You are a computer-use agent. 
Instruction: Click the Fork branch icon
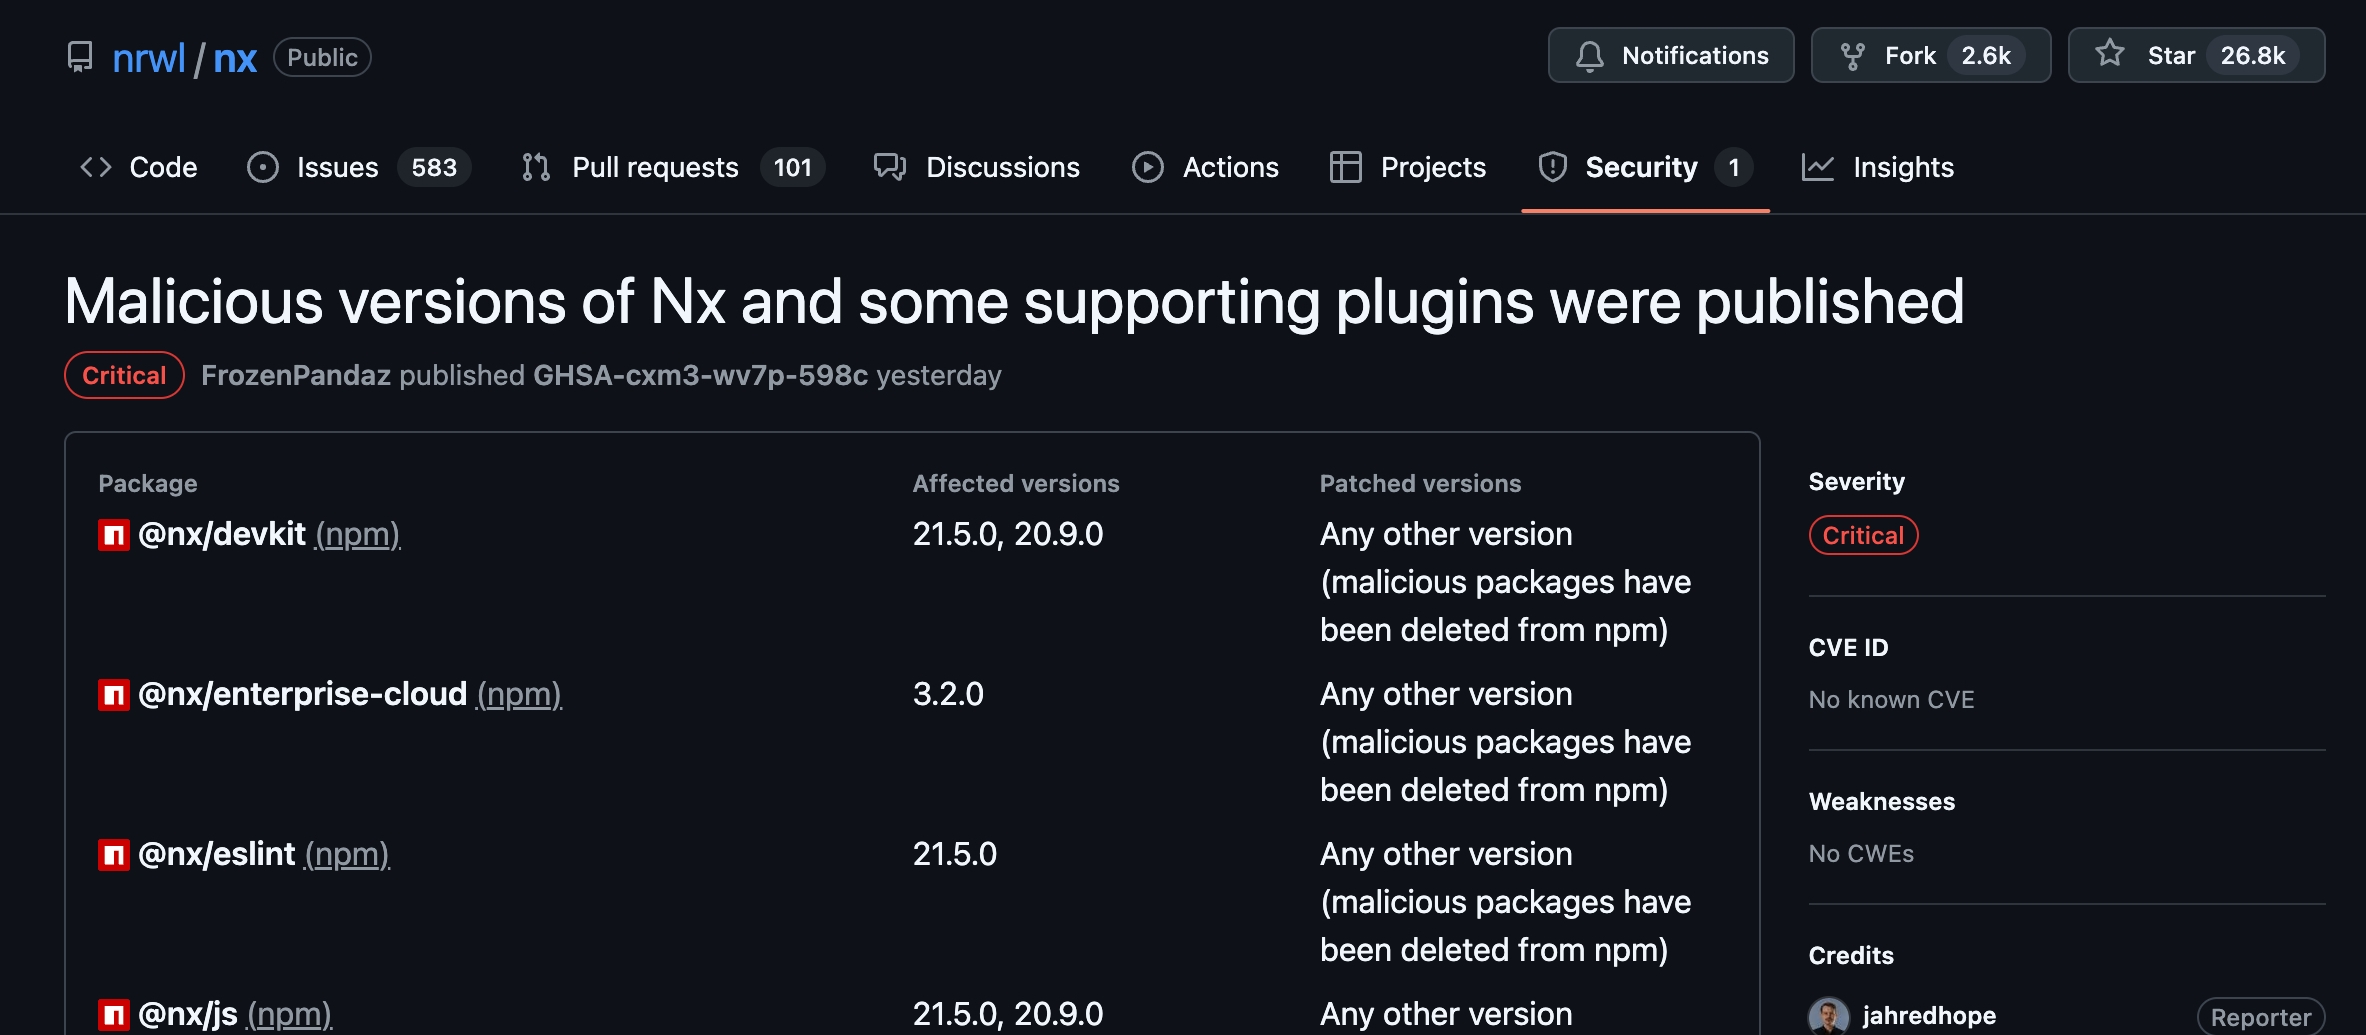pos(1852,56)
